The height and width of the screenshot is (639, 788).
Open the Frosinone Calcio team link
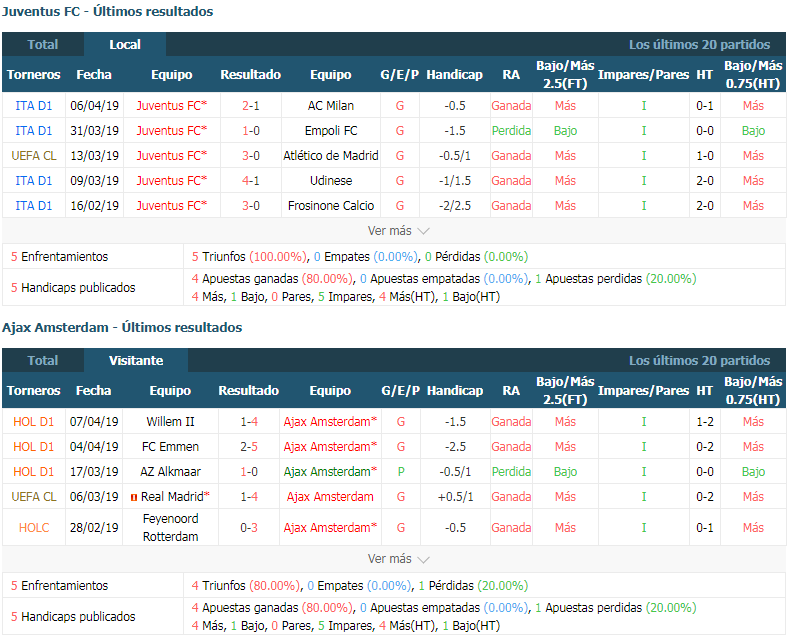pyautogui.click(x=331, y=205)
